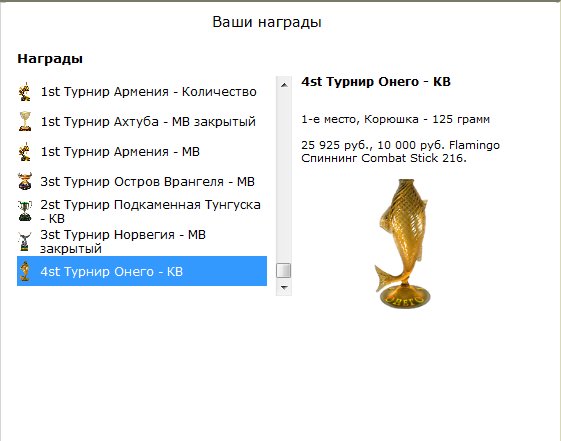Click trophy icon for Армения - Количество award
The width and height of the screenshot is (561, 441).
click(25, 92)
